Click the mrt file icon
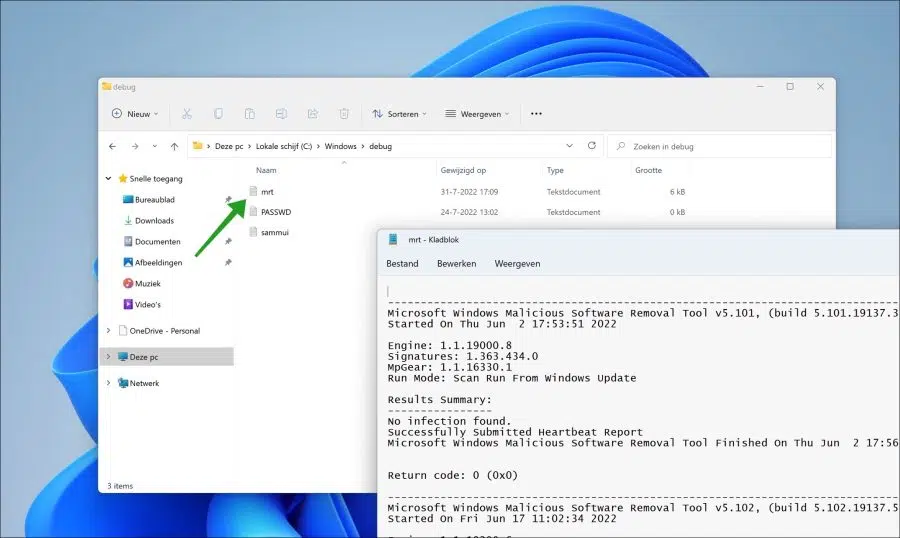 [253, 191]
